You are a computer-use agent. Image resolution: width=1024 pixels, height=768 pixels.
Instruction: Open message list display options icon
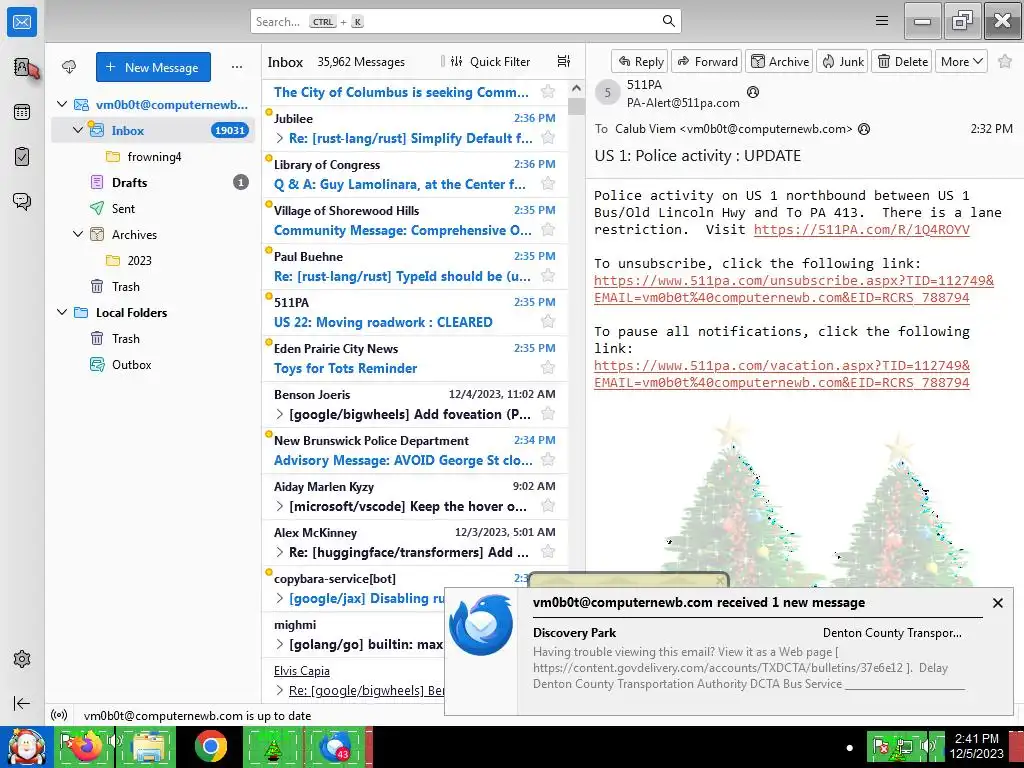(564, 61)
